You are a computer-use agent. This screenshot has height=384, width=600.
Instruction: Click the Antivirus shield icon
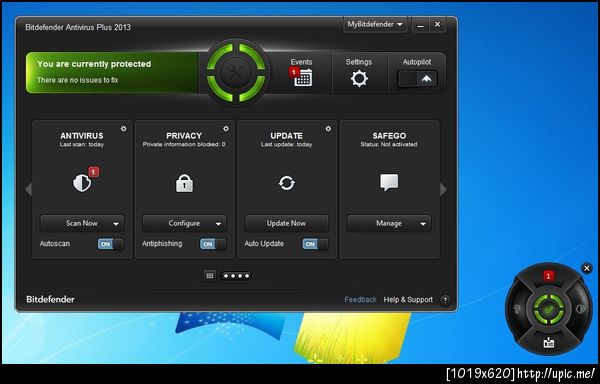click(x=82, y=183)
